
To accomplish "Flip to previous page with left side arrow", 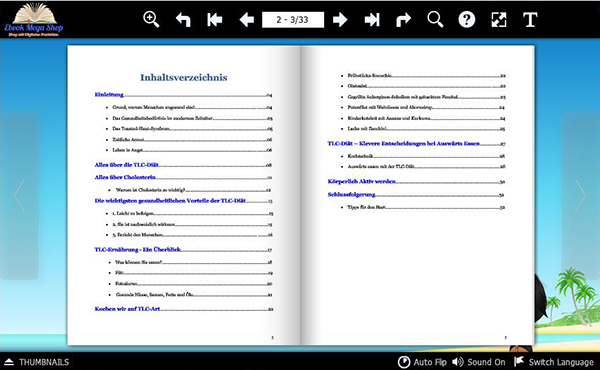I will point(19,196).
